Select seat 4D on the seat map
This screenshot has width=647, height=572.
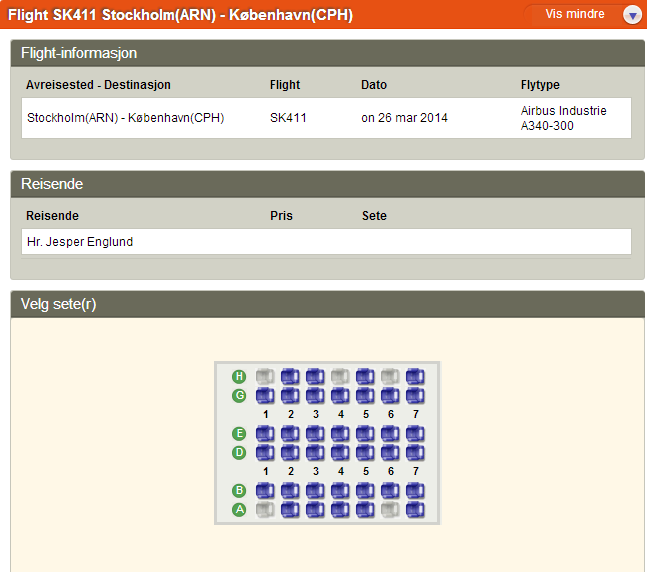point(340,453)
